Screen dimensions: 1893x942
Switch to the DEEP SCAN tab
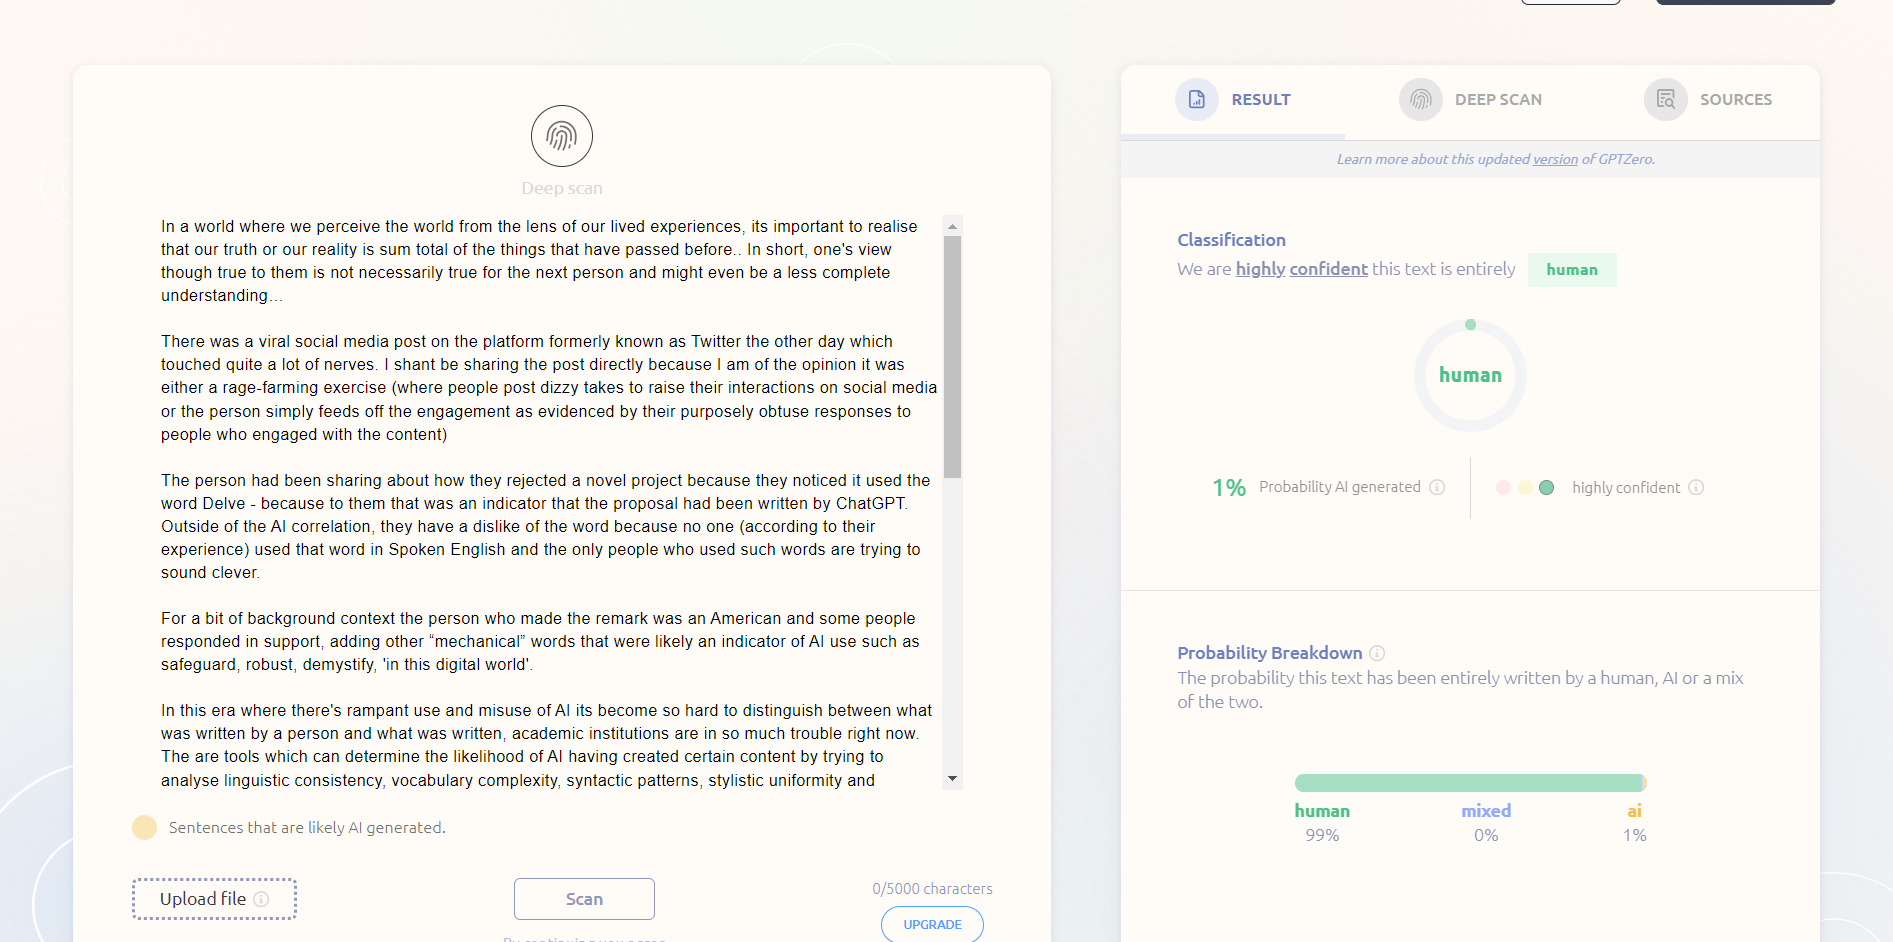click(1497, 99)
